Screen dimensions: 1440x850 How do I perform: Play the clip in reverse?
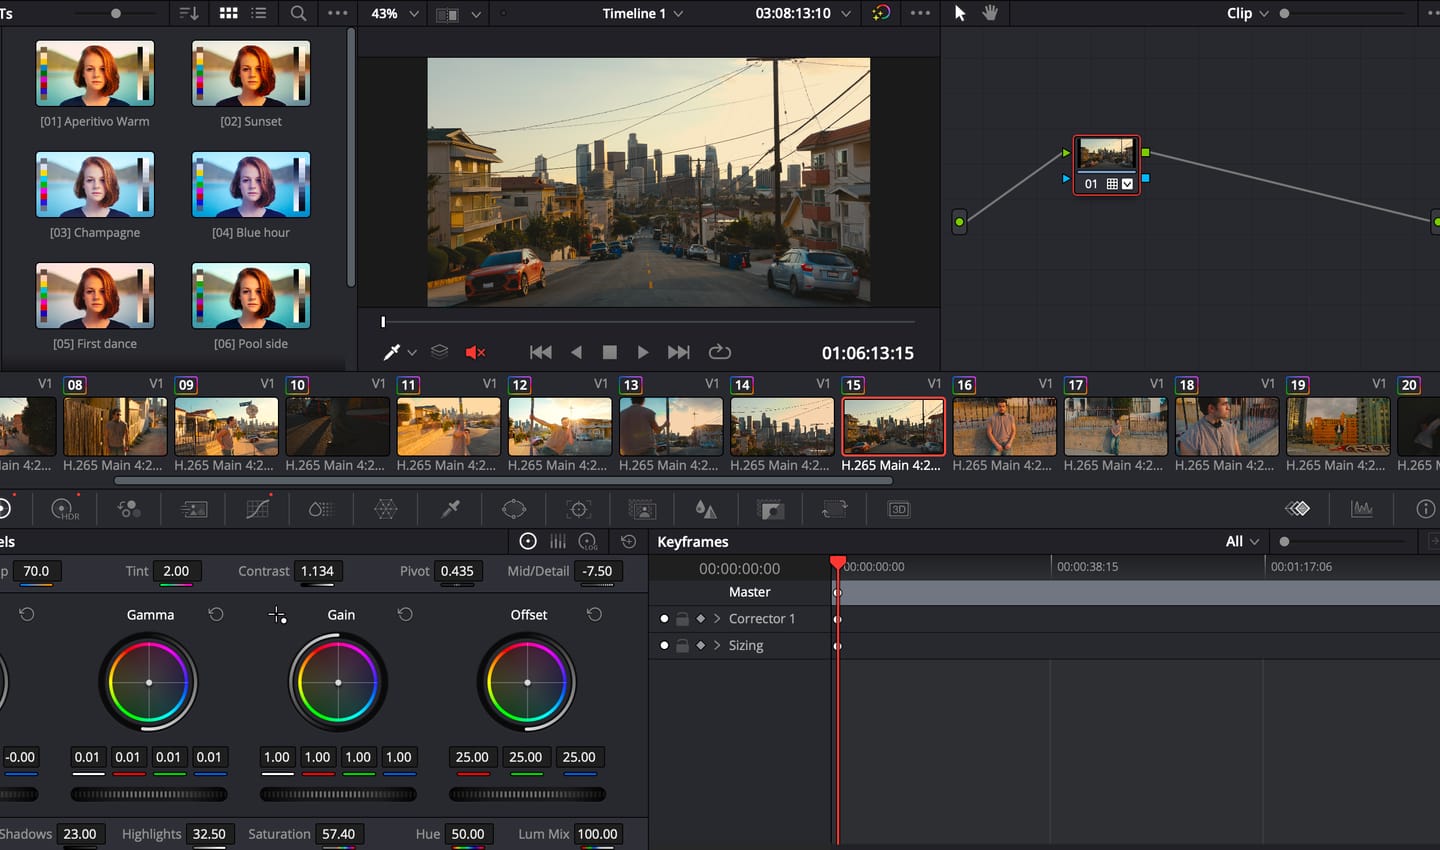576,352
